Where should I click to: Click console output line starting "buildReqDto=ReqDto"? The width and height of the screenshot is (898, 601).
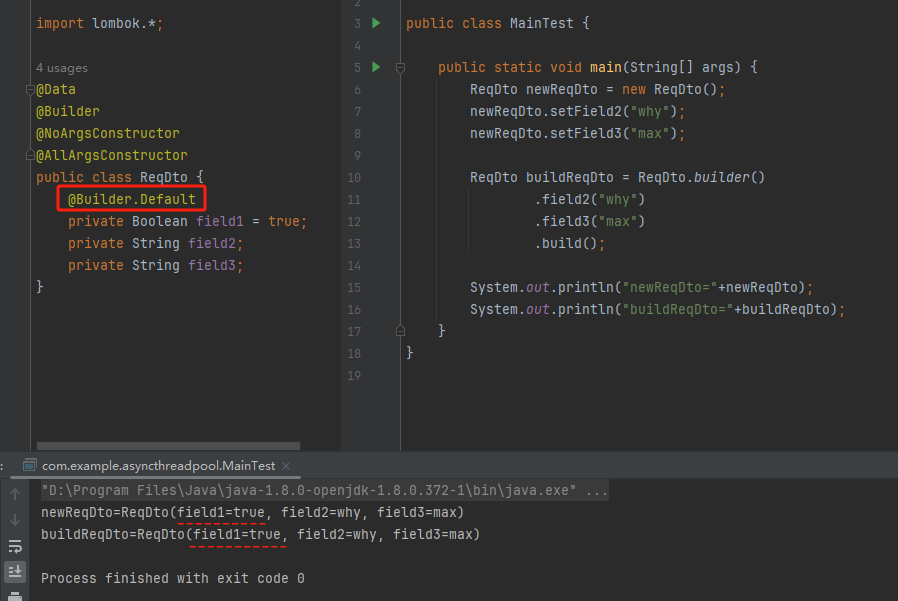point(260,535)
